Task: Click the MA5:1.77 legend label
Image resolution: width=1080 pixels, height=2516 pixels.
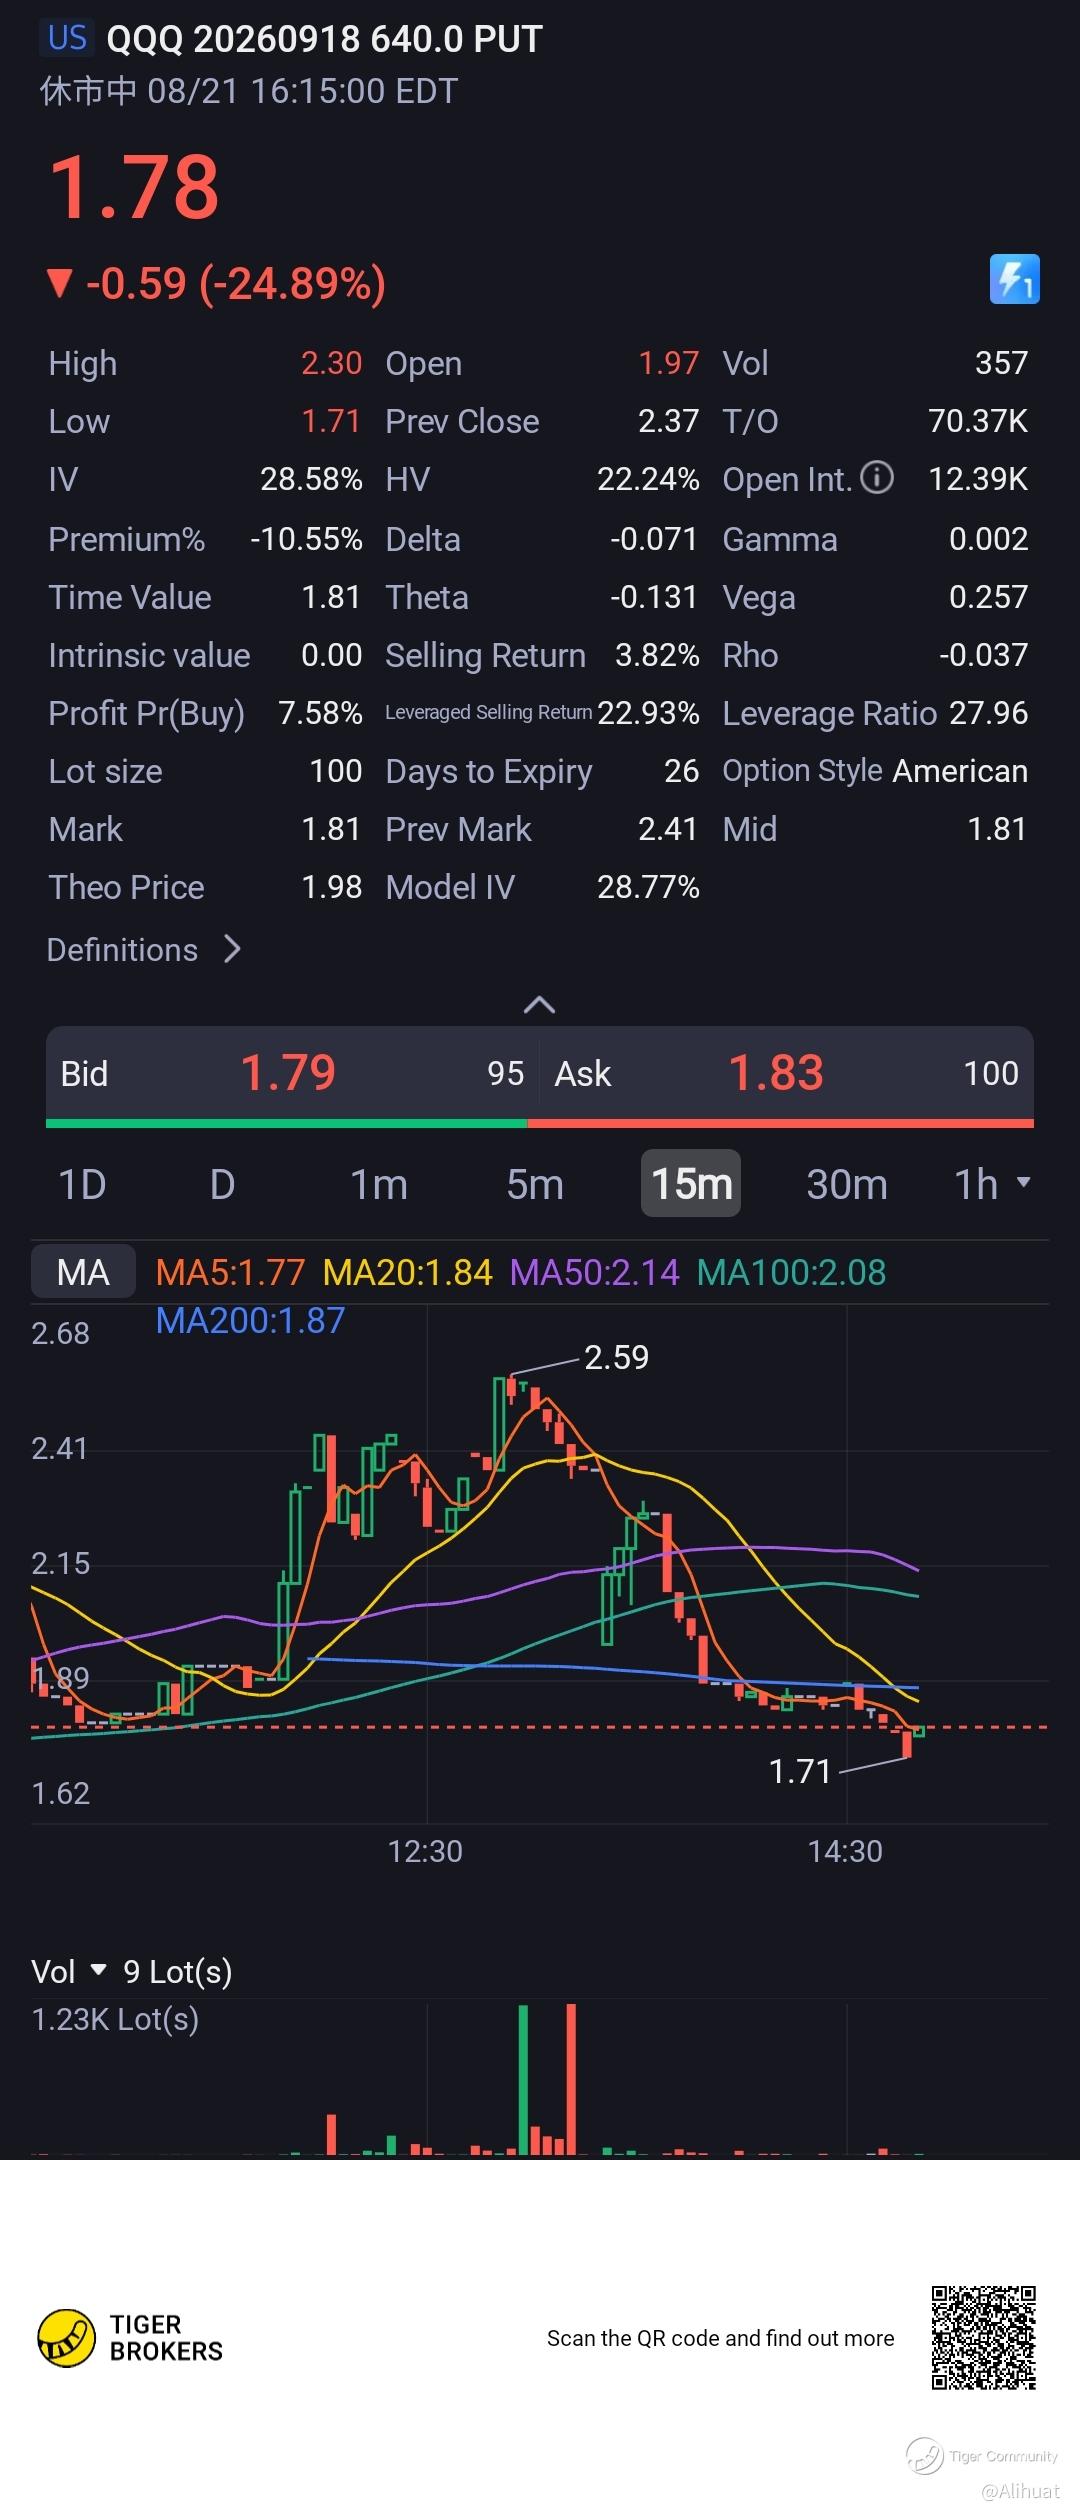Action: pyautogui.click(x=230, y=1272)
